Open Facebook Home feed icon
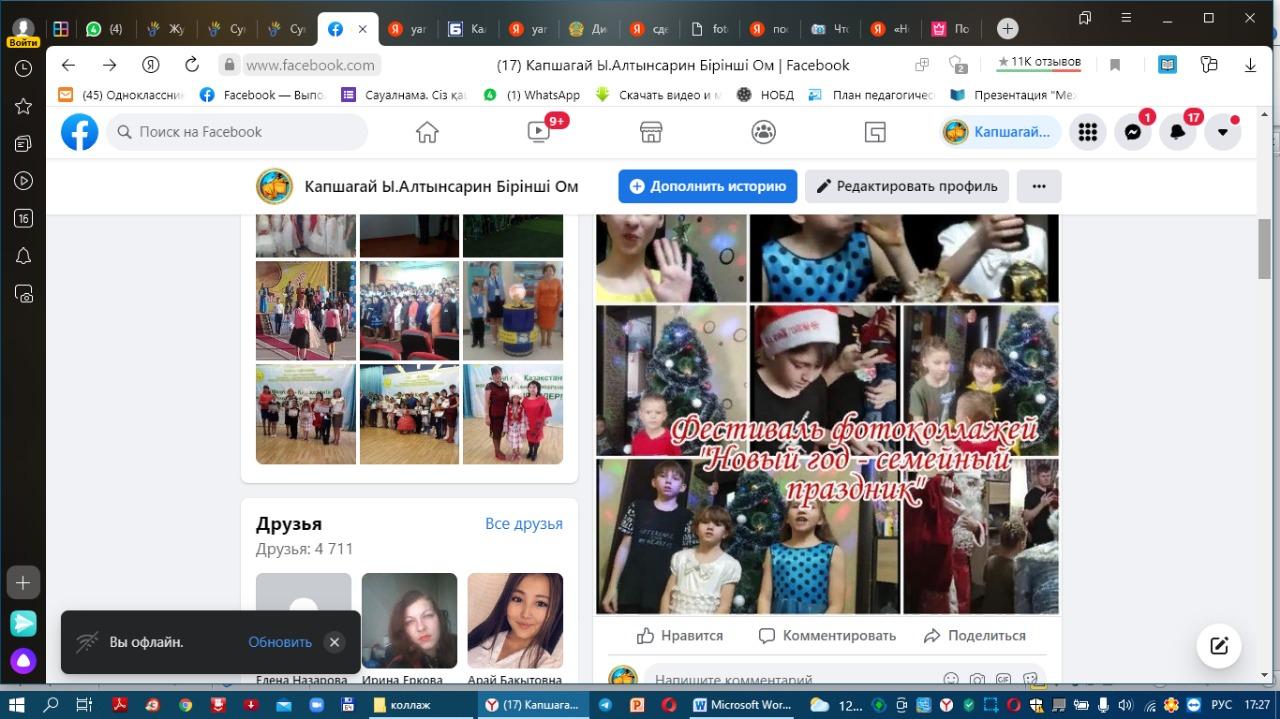Screen dimensions: 1280x719 (427, 132)
